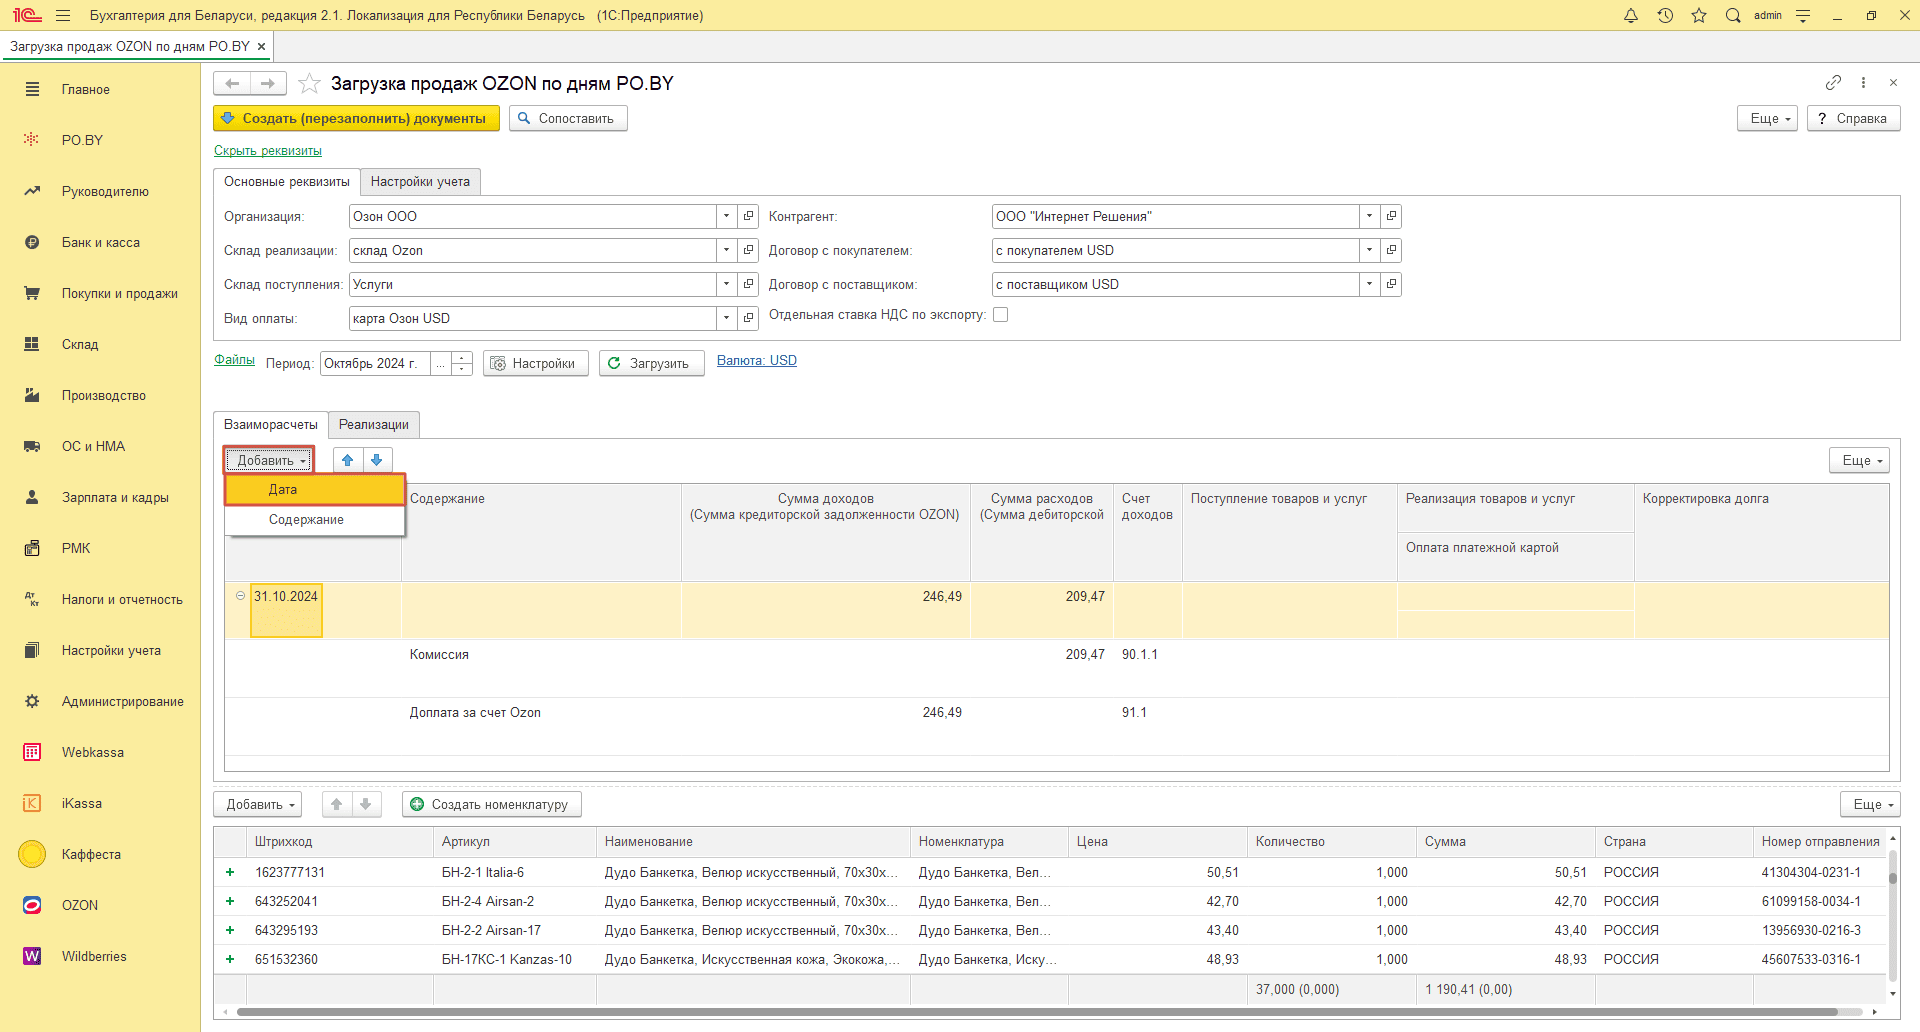Open the Файлы link
The image size is (1920, 1032).
coord(234,360)
